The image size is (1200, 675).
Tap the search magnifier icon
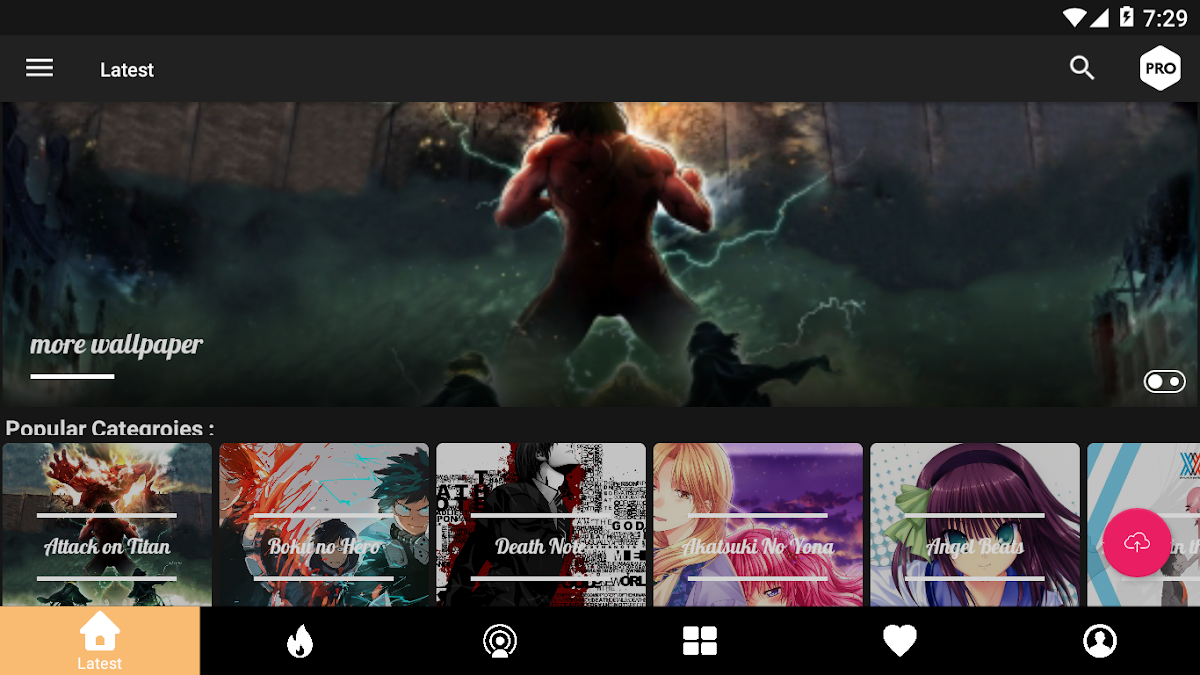point(1082,68)
